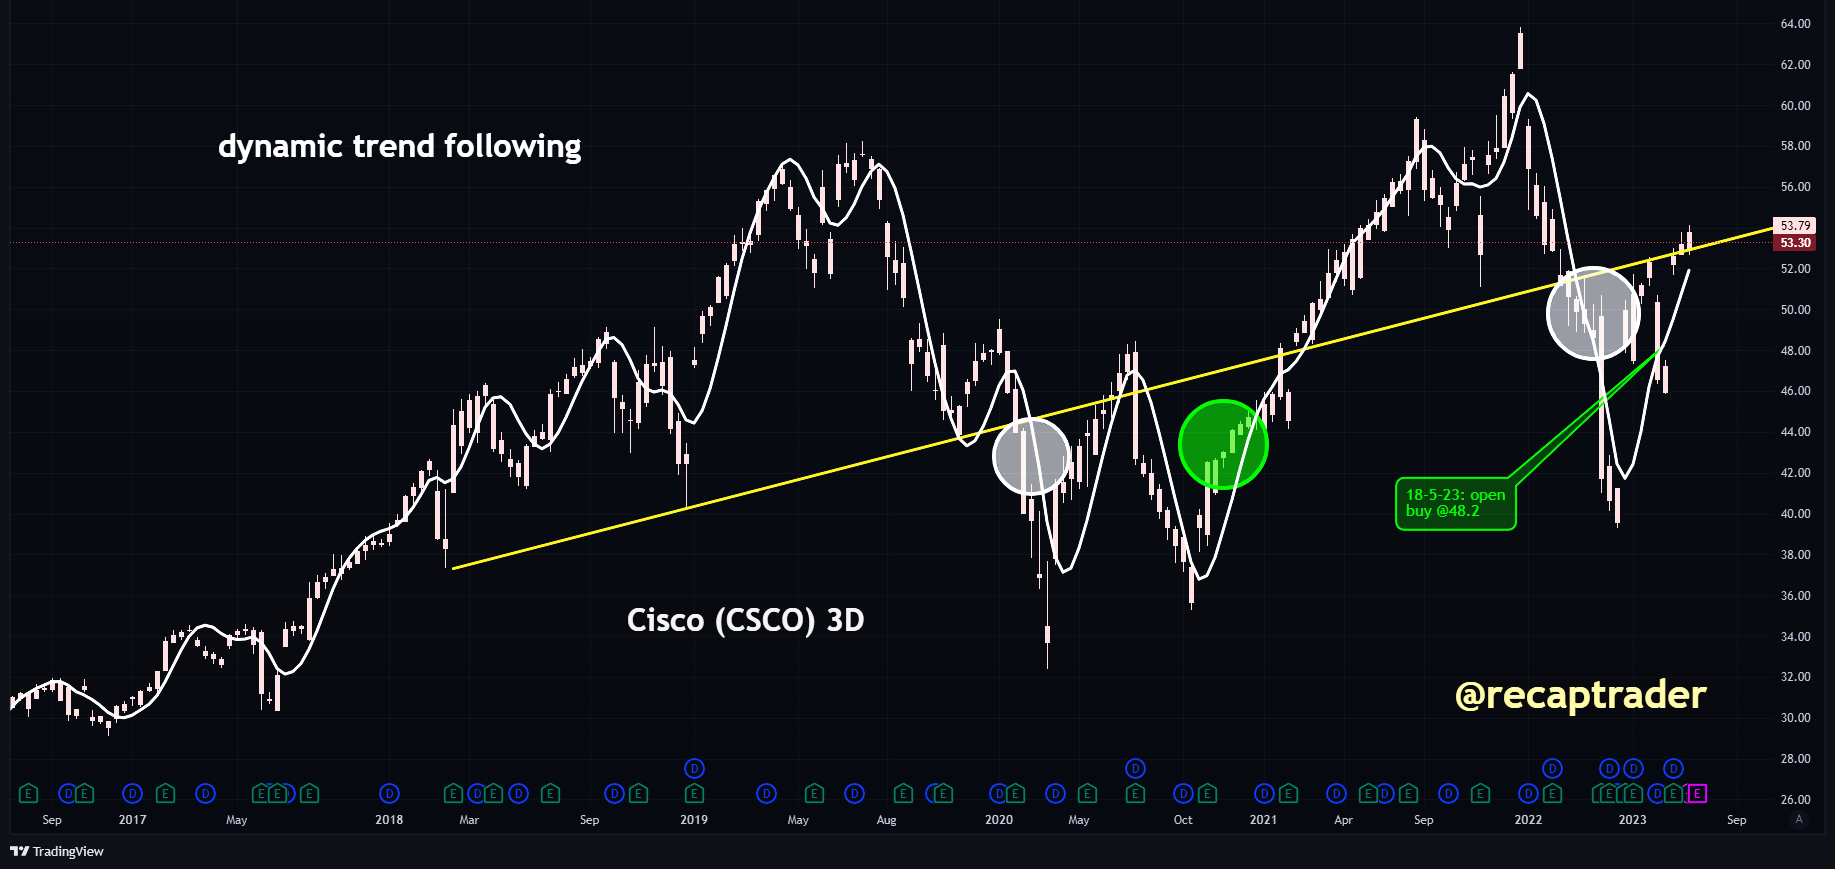Screen dimensions: 1835x869
Task: Click the 2020 time axis label
Action: pos(999,820)
